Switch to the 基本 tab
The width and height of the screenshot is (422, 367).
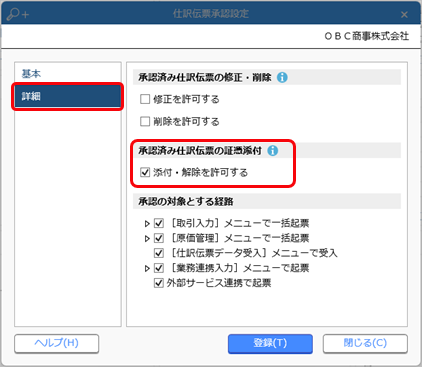[68, 73]
